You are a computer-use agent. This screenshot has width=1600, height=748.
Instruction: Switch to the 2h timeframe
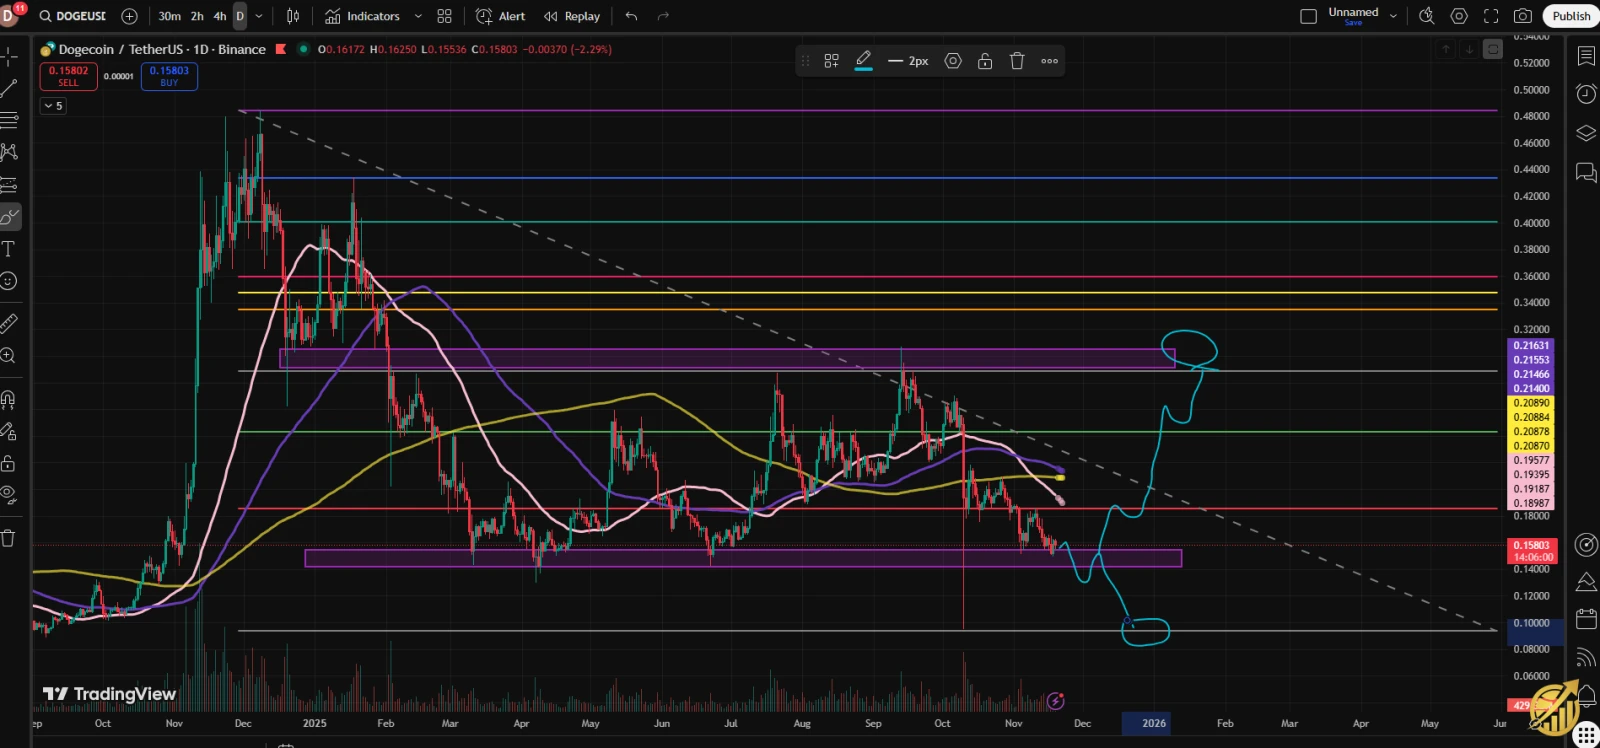197,16
